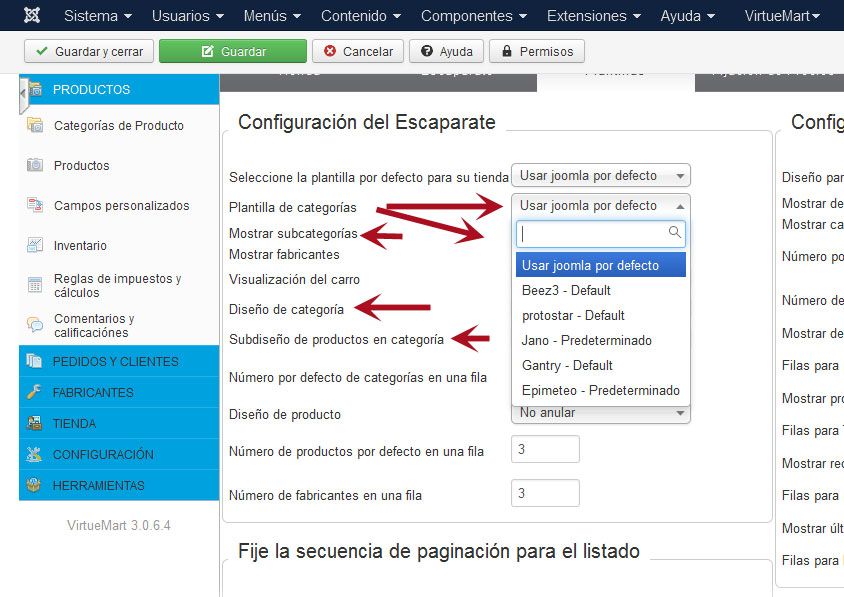Click the VirtueMart 3.0.6.4 version text
The image size is (844, 597).
click(x=119, y=525)
